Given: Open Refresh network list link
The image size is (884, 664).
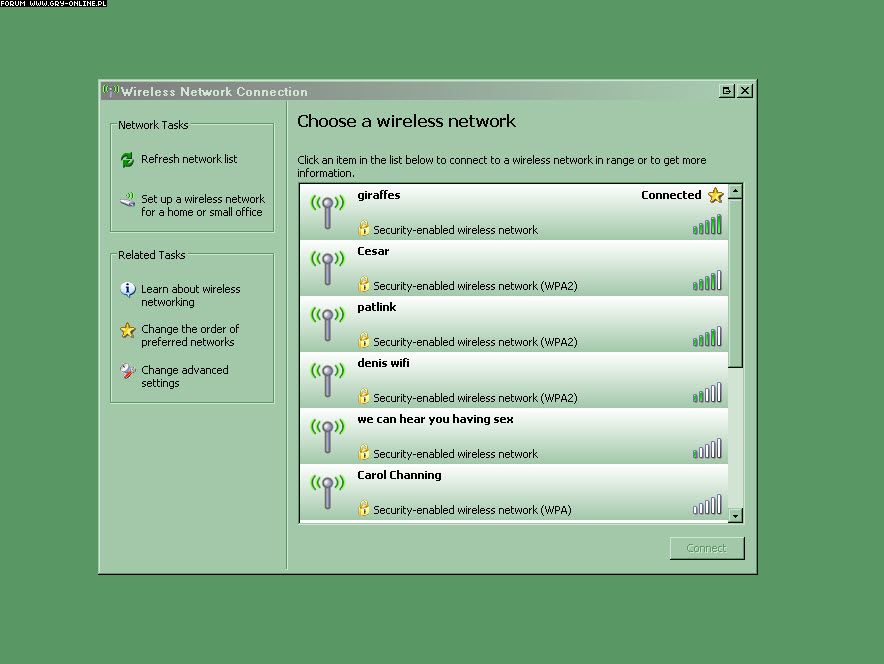Looking at the screenshot, I should tap(189, 160).
